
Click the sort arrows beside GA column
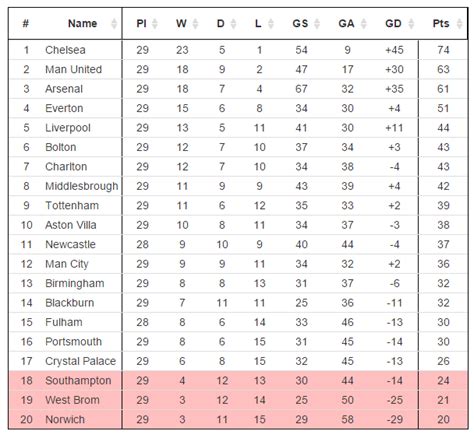[x=364, y=24]
